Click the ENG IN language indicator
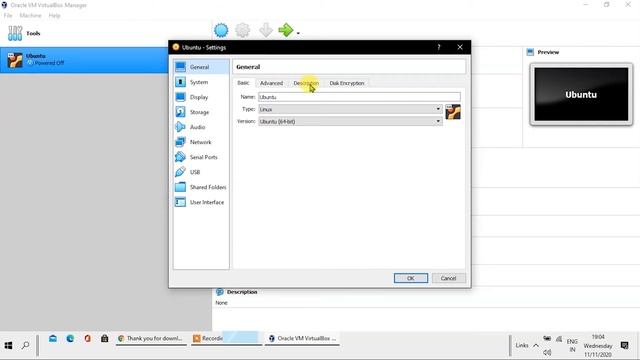Image resolution: width=640 pixels, height=360 pixels. [572, 345]
